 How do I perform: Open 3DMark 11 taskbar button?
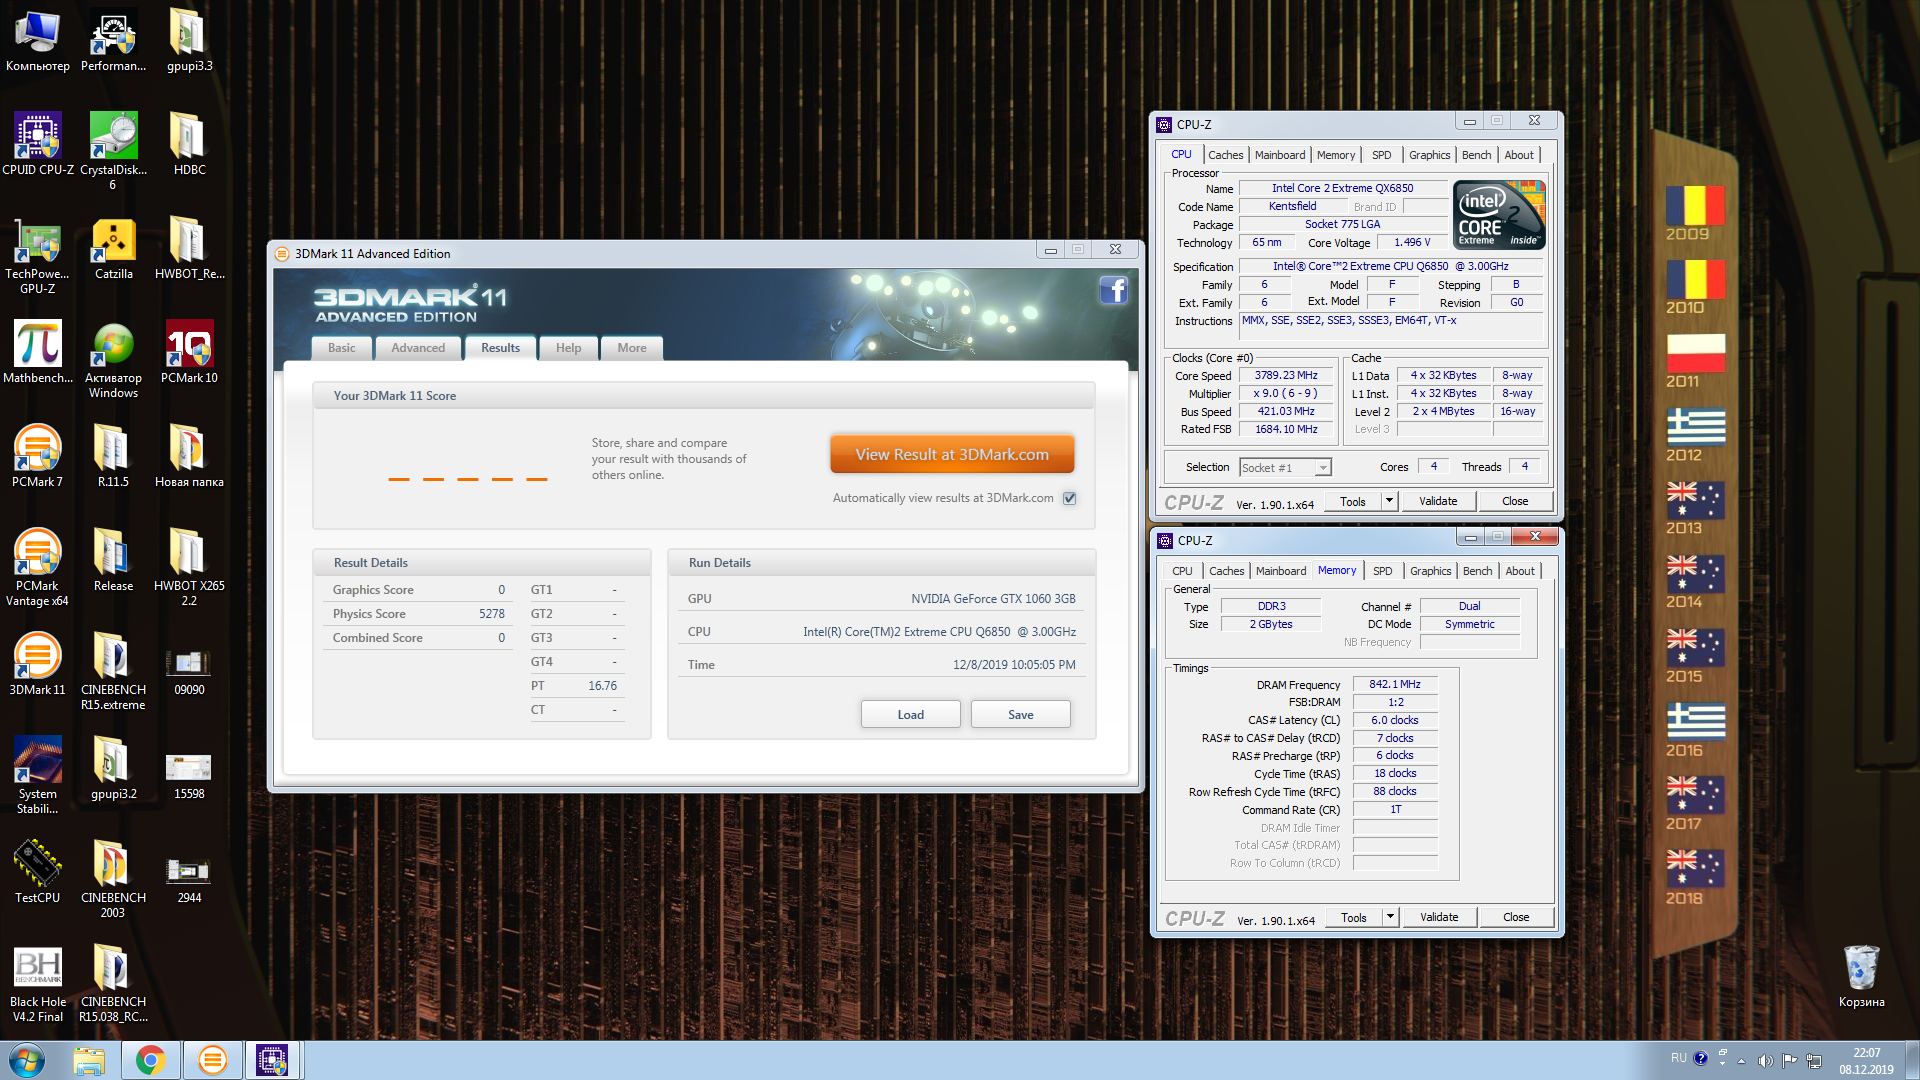point(213,1060)
